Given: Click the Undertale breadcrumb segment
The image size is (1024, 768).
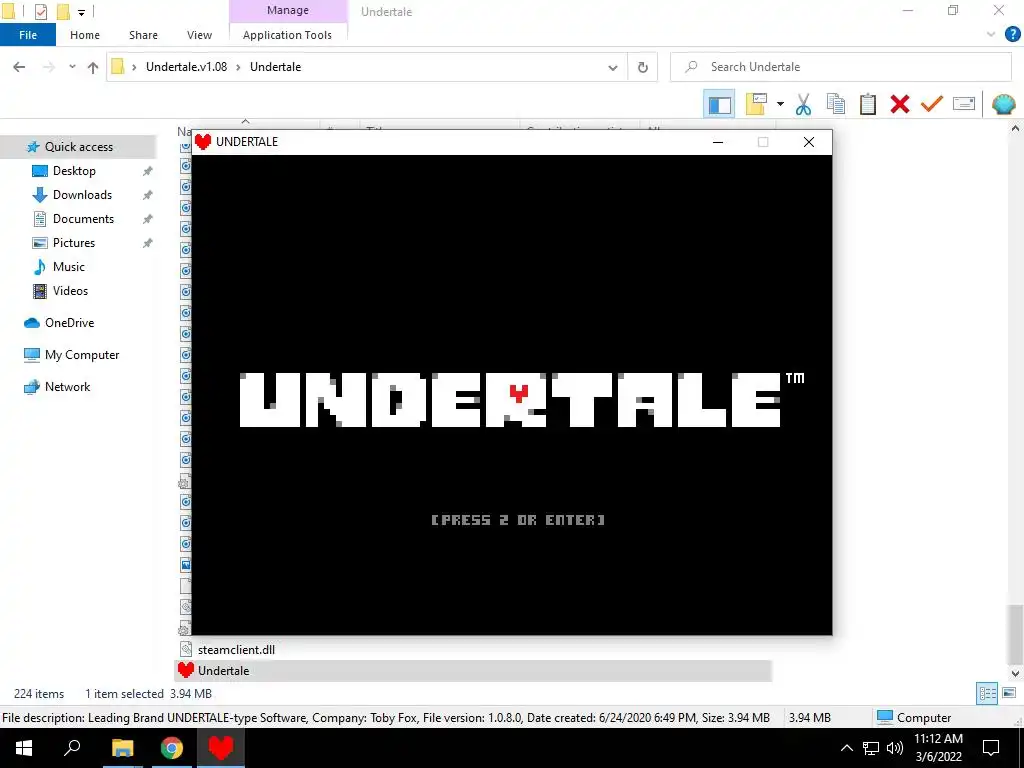Looking at the screenshot, I should pyautogui.click(x=276, y=67).
